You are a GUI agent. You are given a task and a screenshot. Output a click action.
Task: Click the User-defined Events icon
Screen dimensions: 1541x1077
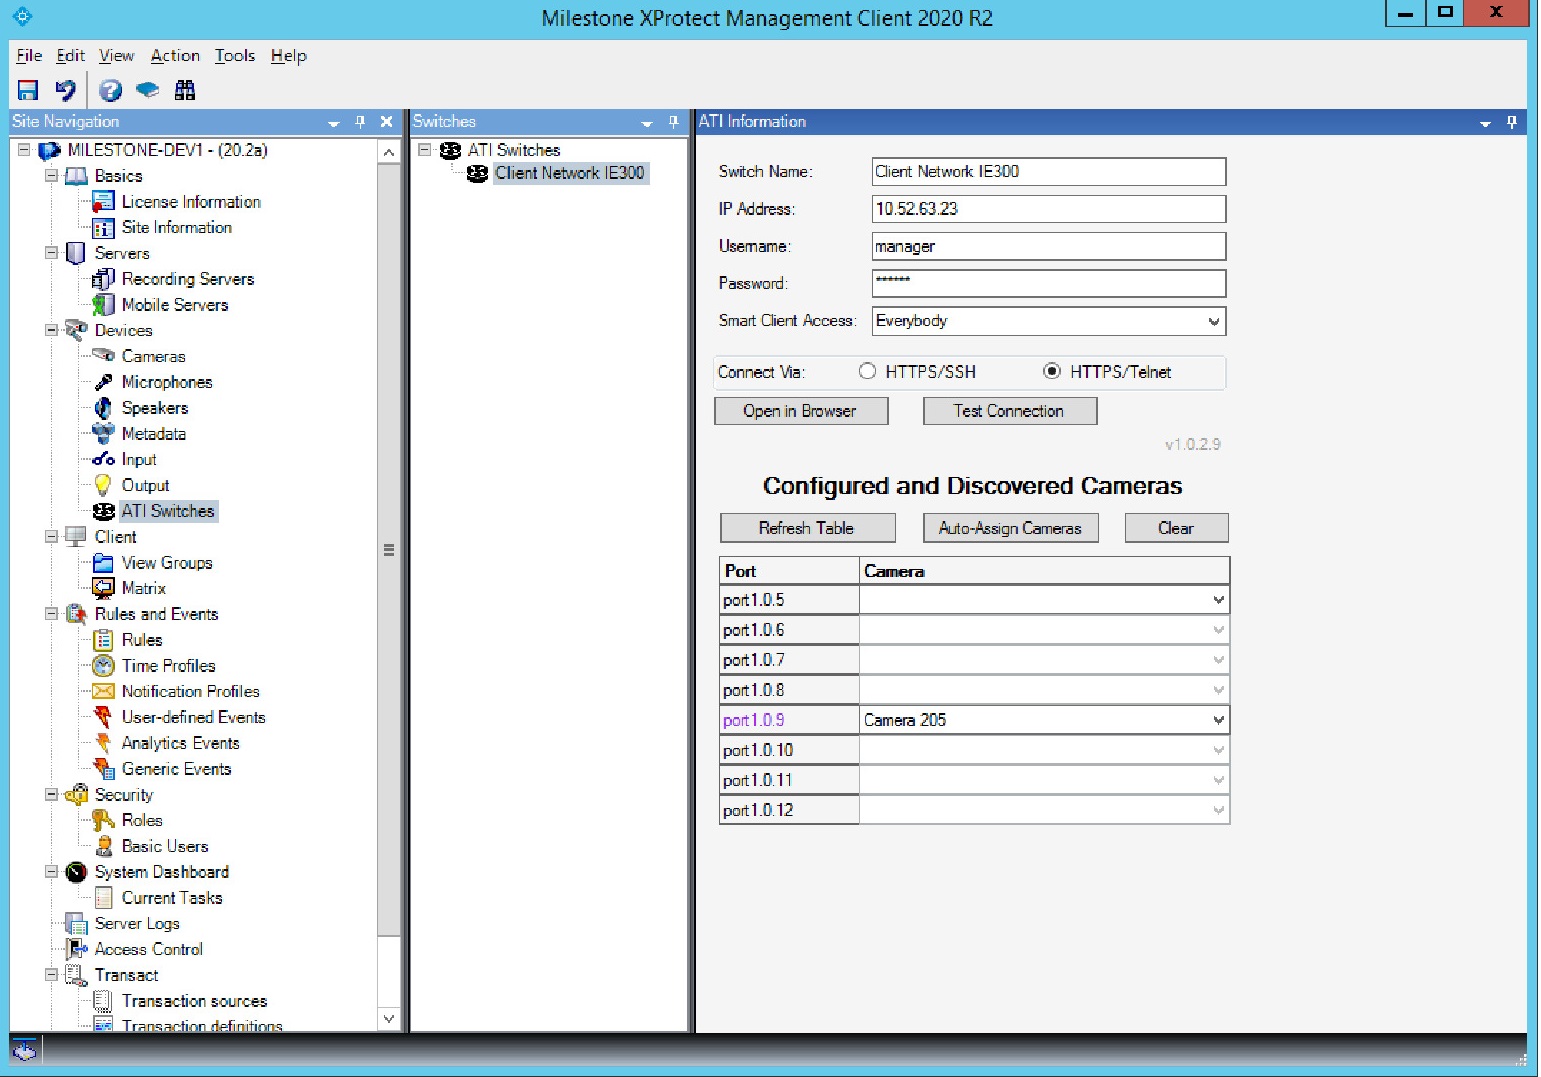tap(103, 718)
